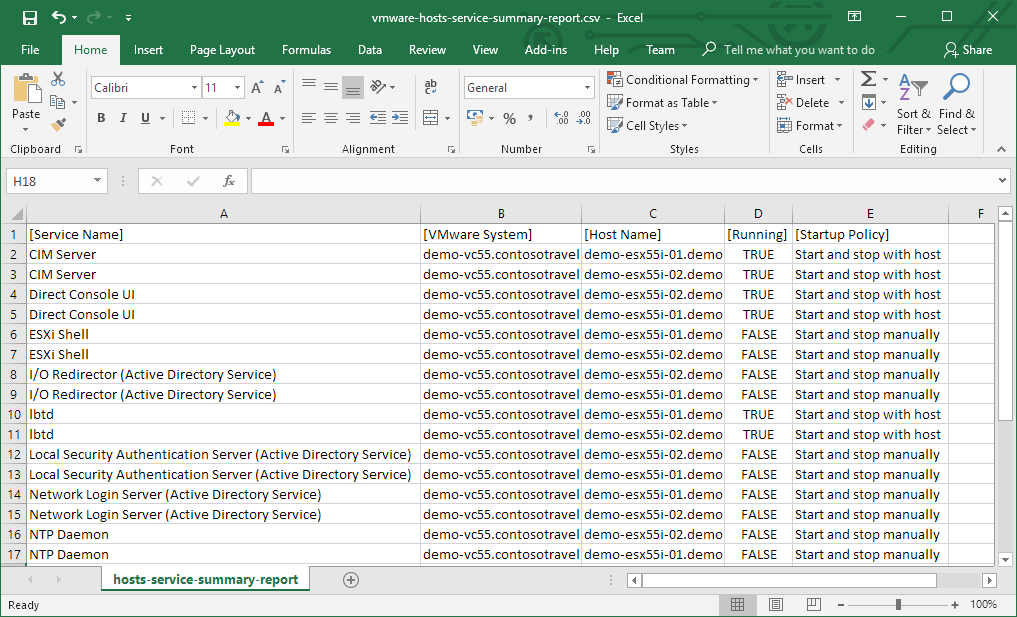Click the Share button

click(968, 50)
